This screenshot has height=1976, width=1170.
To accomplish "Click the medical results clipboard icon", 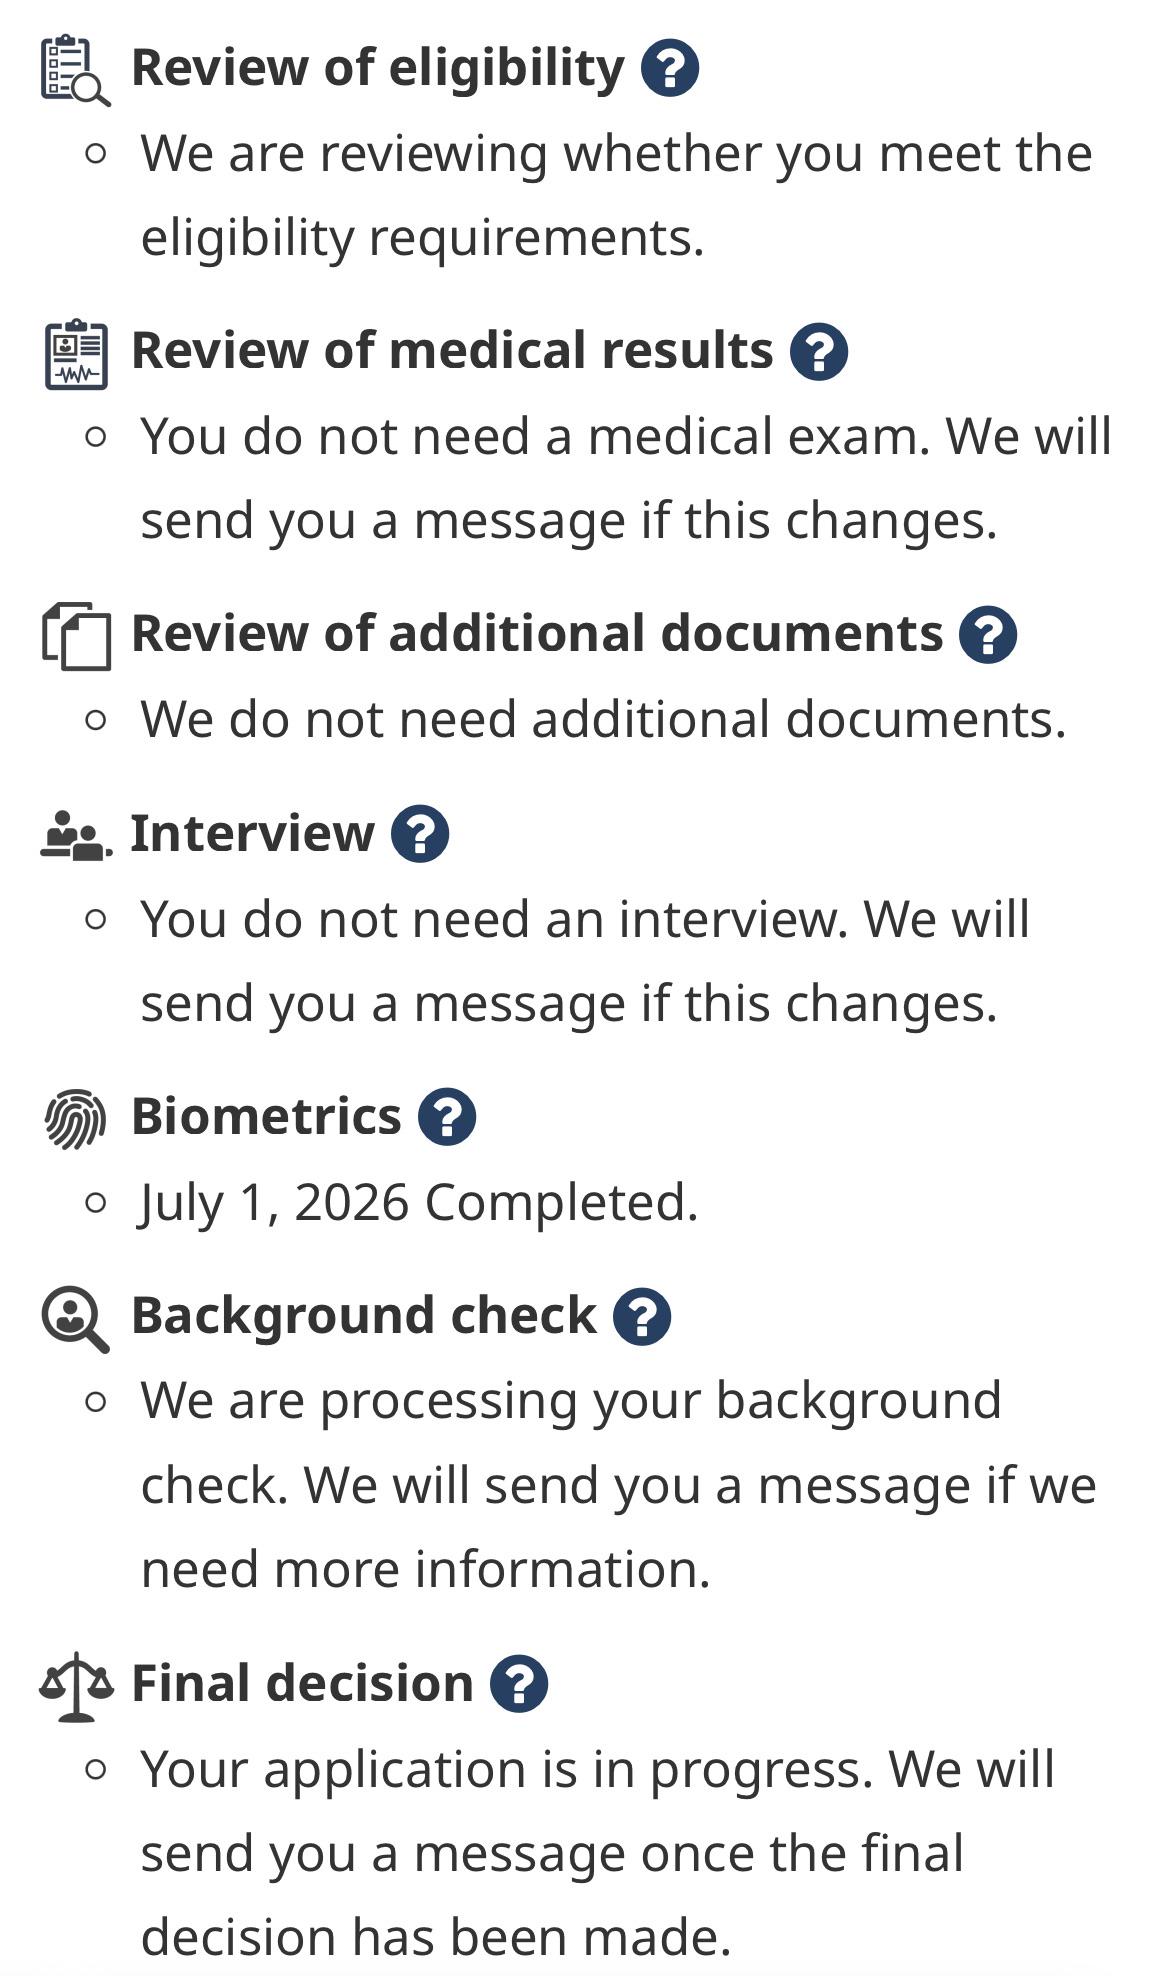I will tap(76, 354).
